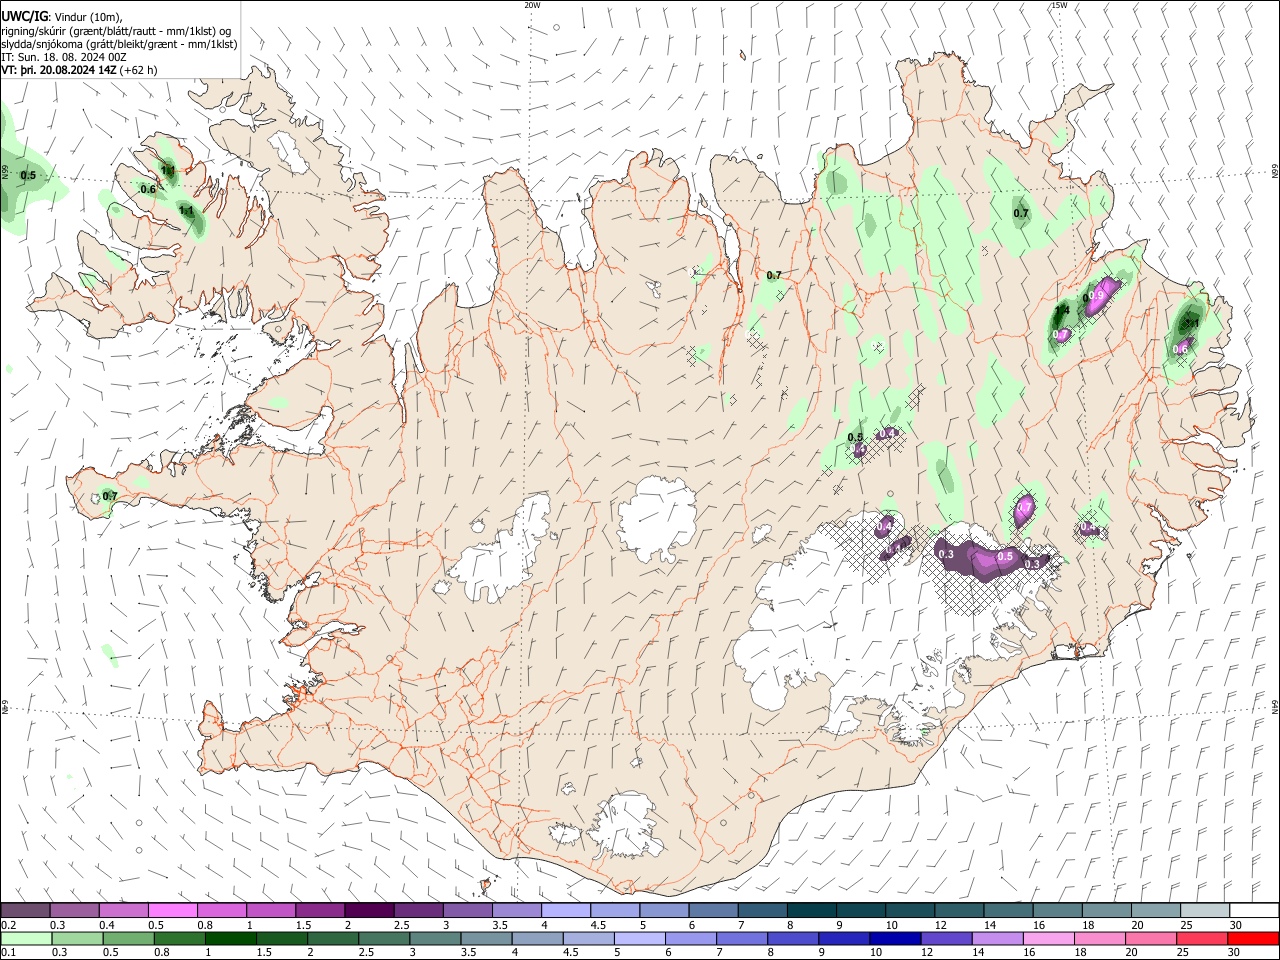Pick the bright red swatch above 30 in rain legend

coord(1252,938)
